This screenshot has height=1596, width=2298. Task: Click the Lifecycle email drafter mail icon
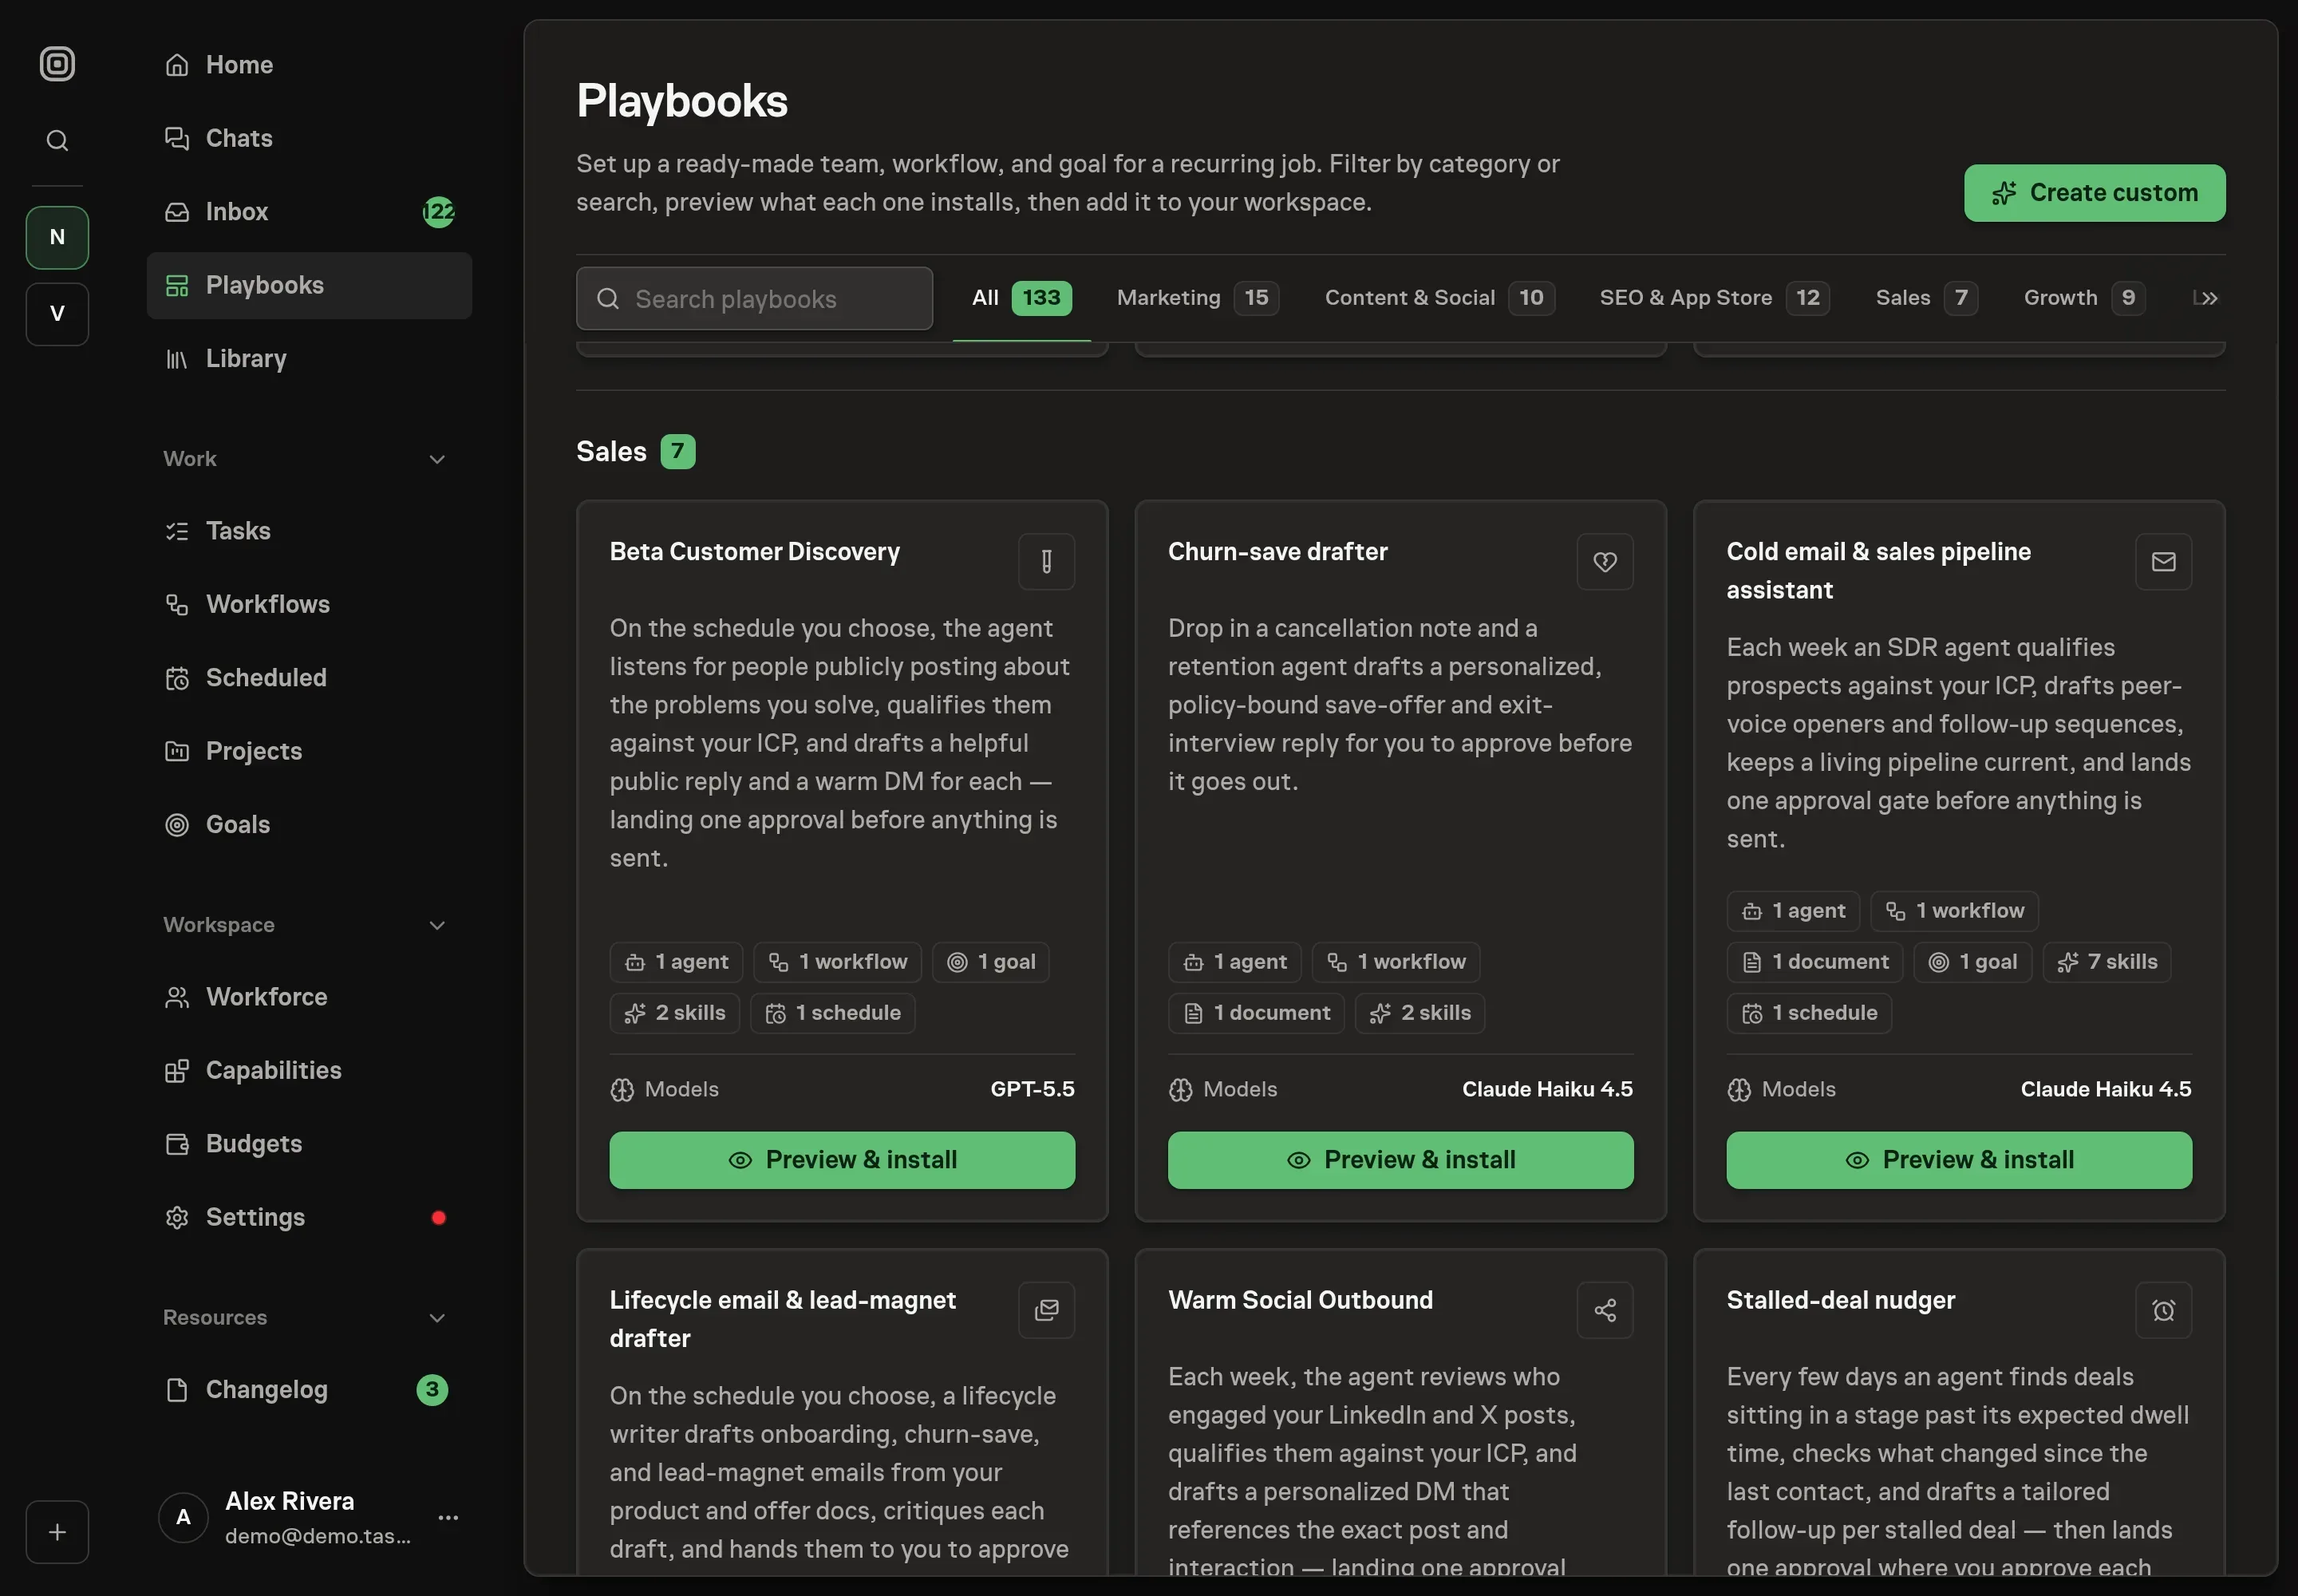pyautogui.click(x=1046, y=1310)
